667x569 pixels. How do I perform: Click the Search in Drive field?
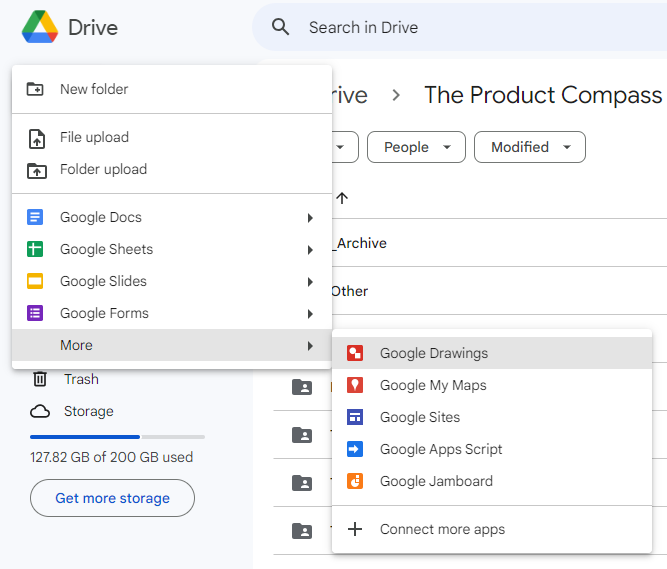(x=459, y=27)
